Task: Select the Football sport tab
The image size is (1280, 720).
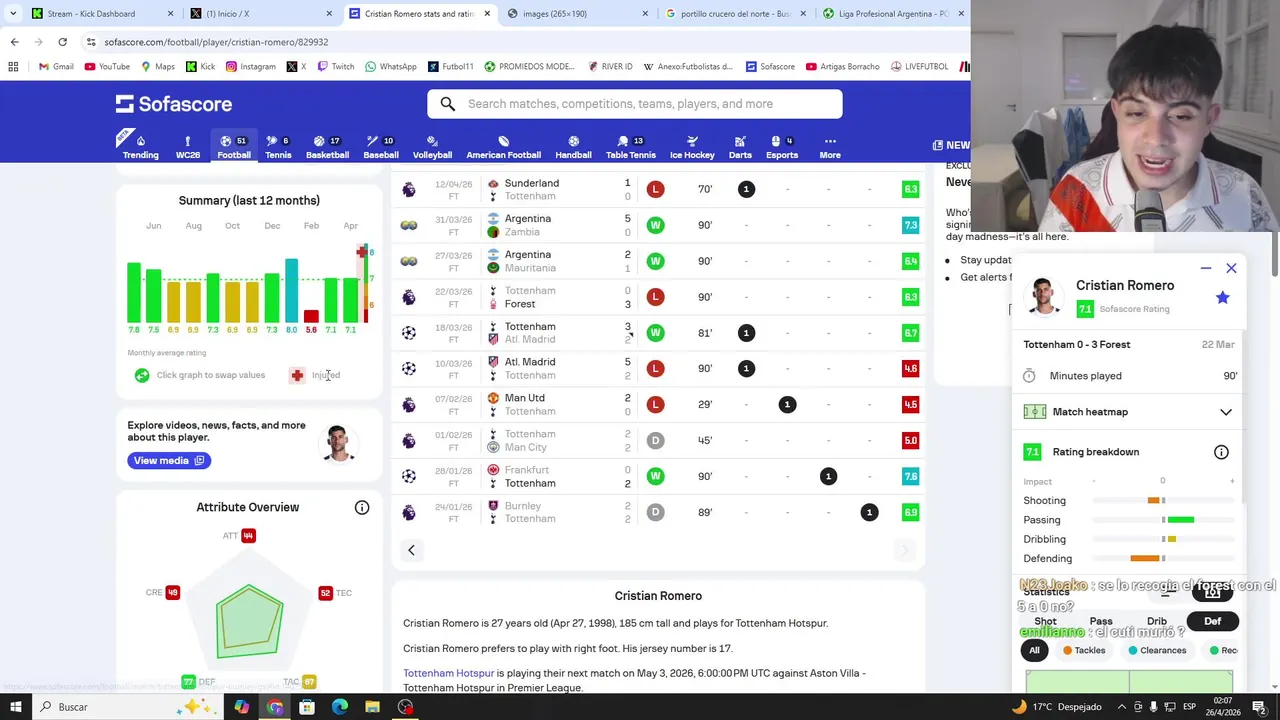Action: [234, 146]
